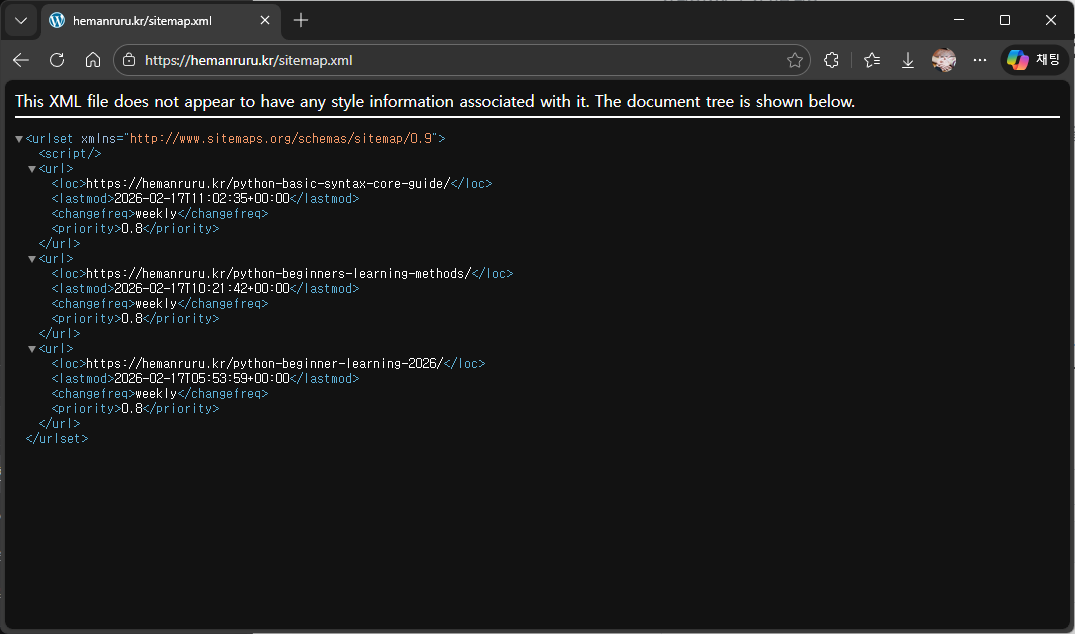
Task: View site information lock icon
Action: (128, 60)
